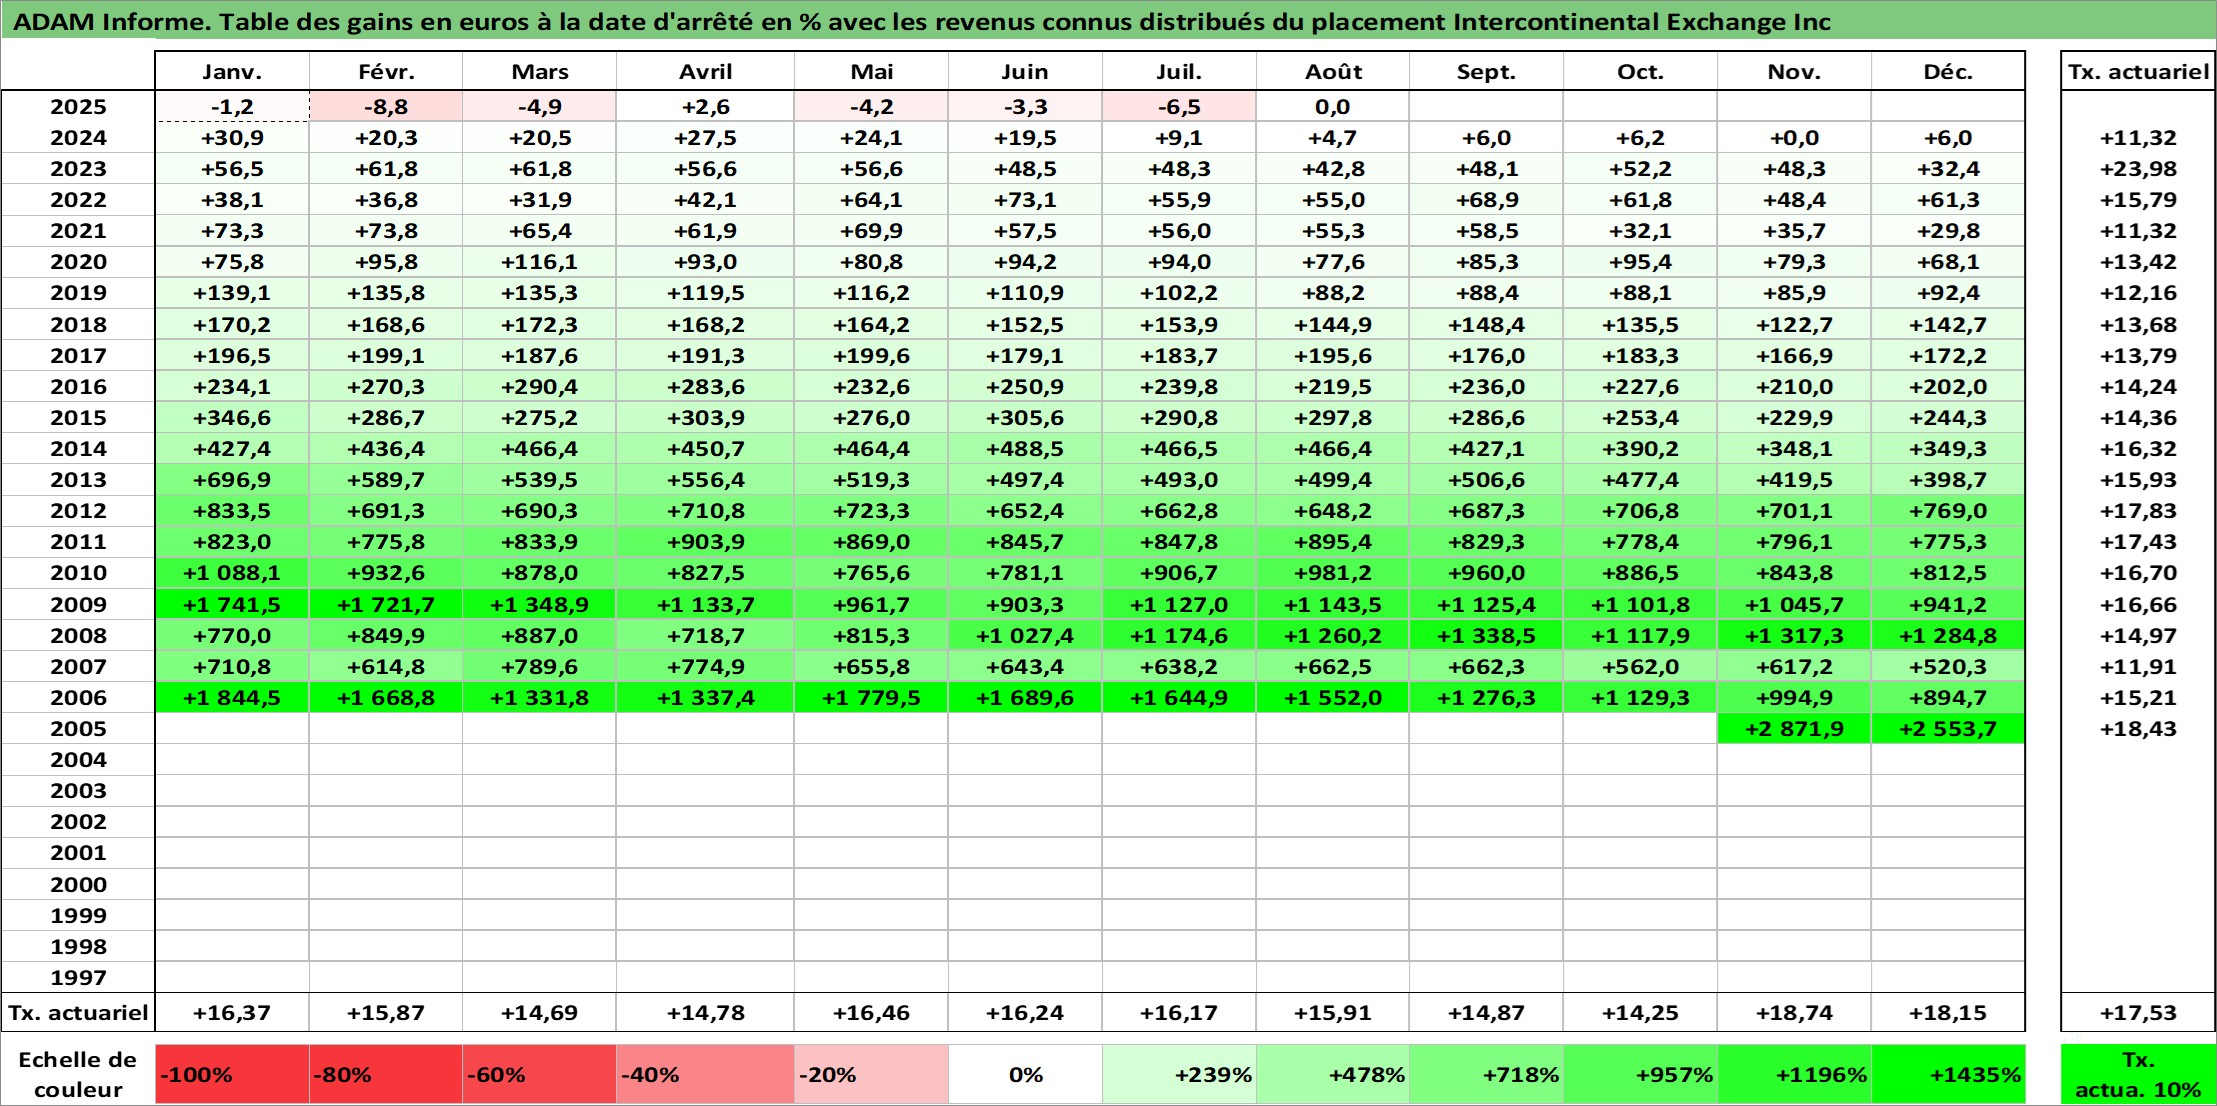Select the Tx. actuariel bottom row label

coord(78,1013)
